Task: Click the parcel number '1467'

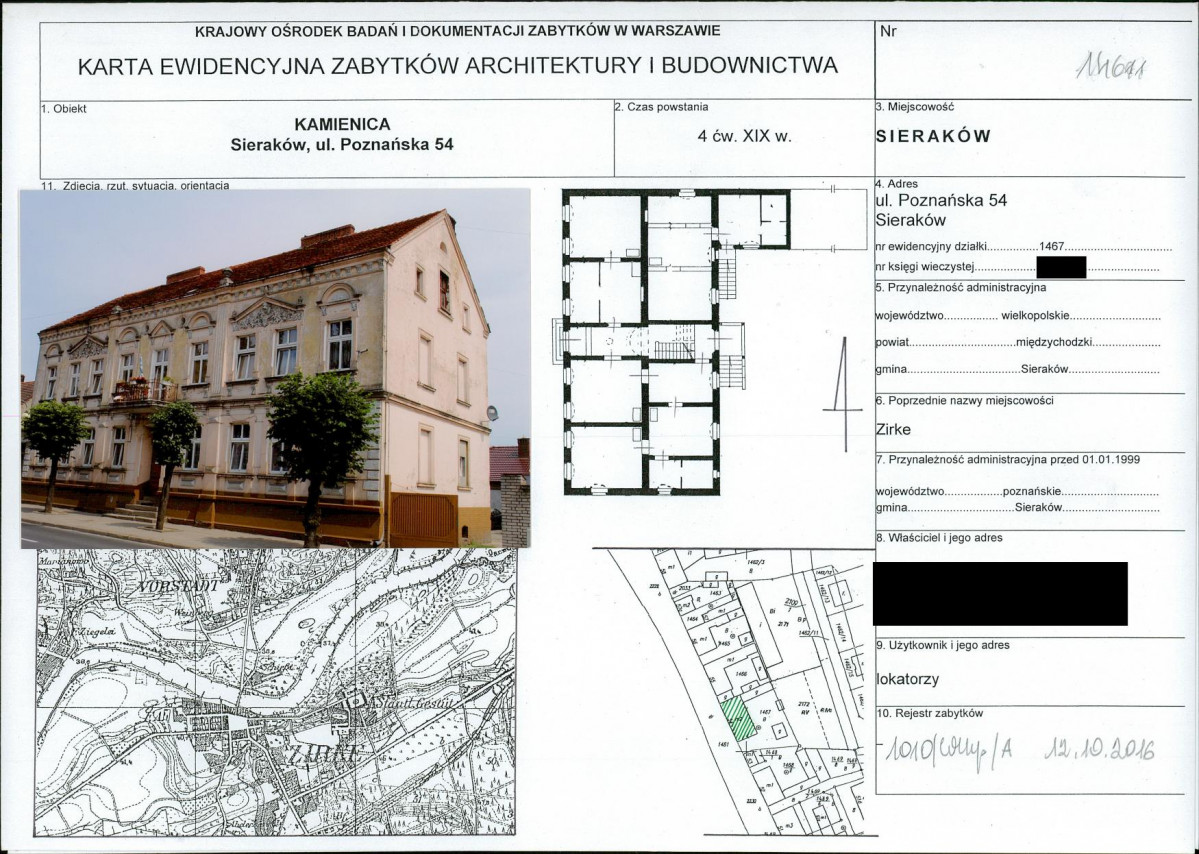Action: [x=1051, y=248]
